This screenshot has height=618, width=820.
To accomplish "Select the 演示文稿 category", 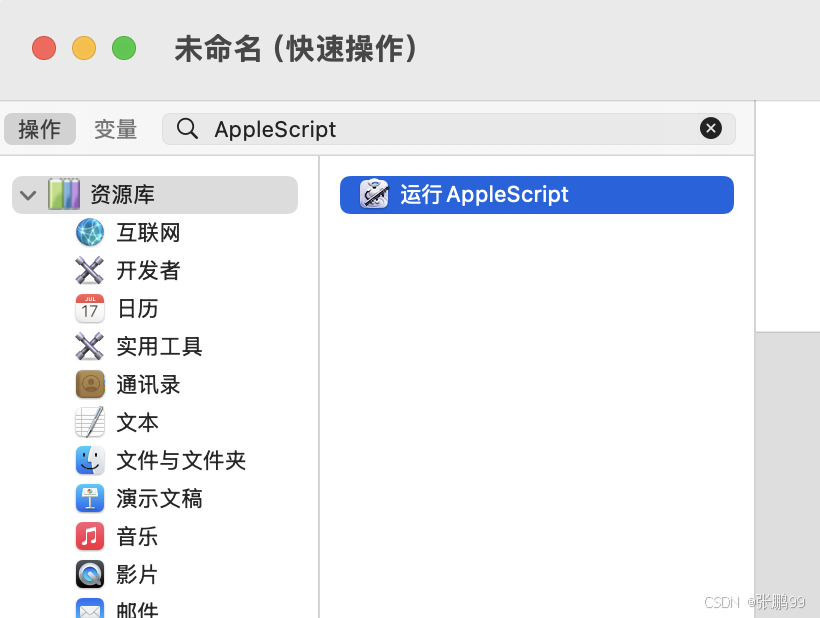I will pyautogui.click(x=160, y=498).
